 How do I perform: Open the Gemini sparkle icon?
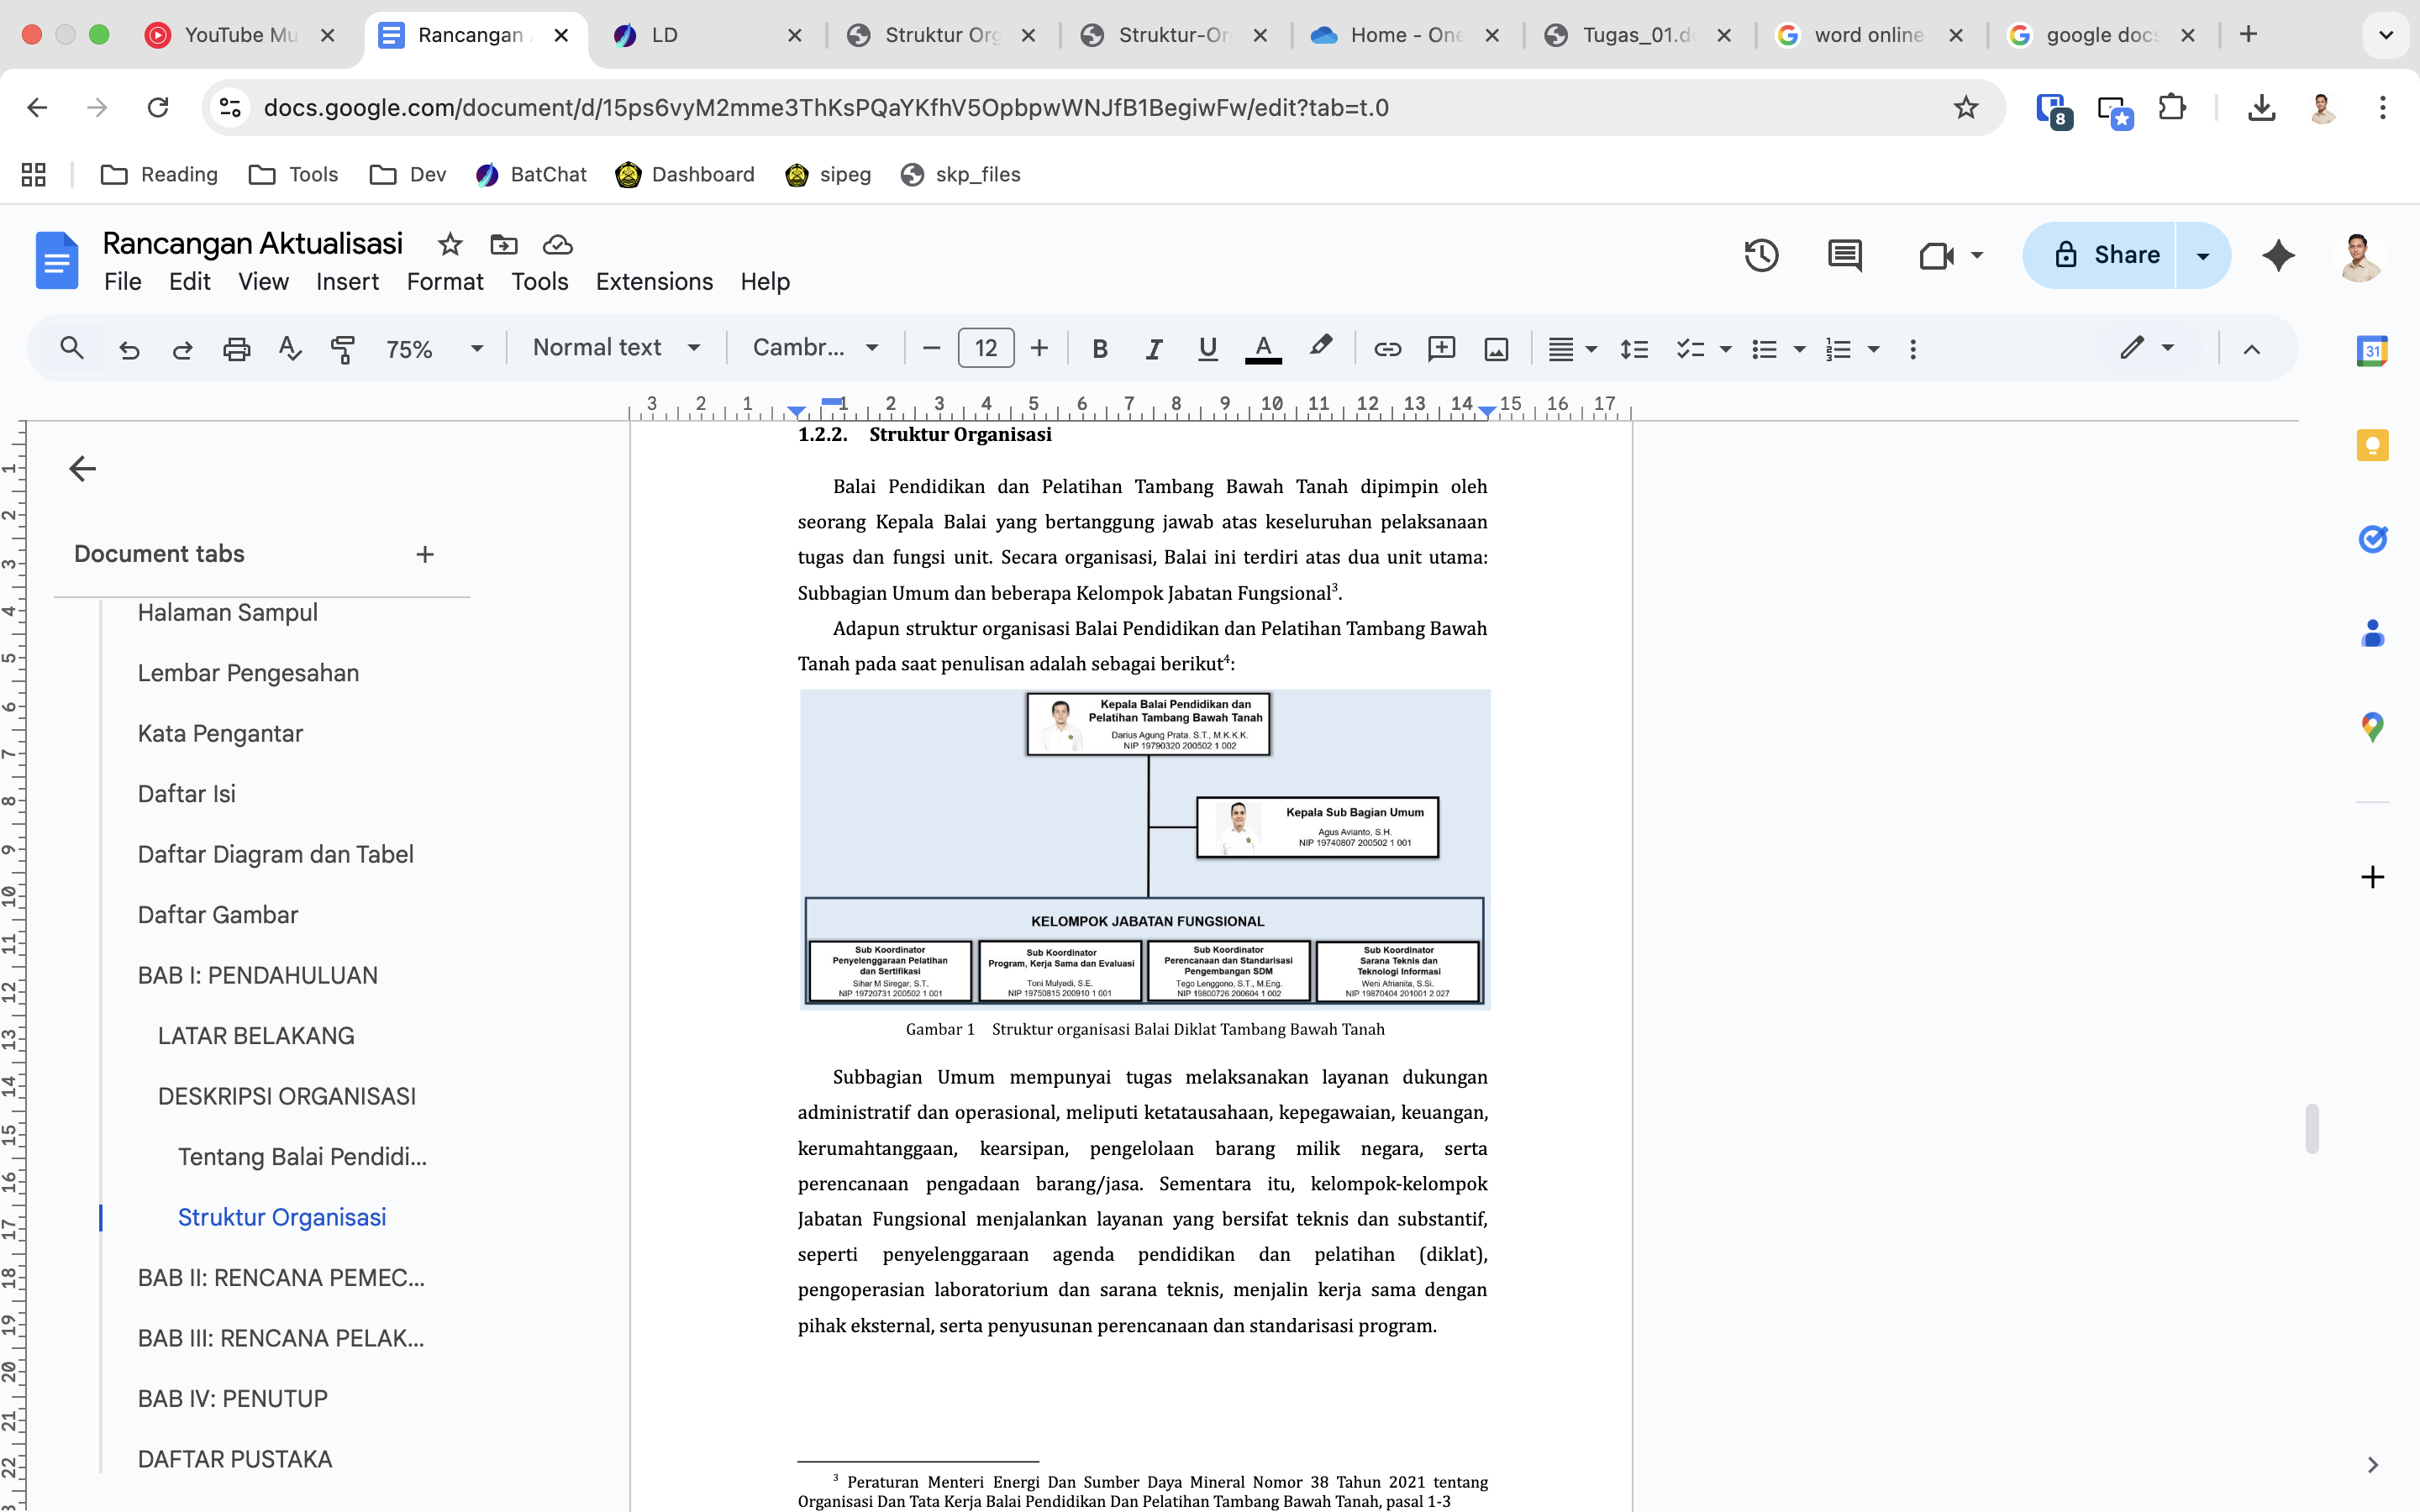point(2278,256)
